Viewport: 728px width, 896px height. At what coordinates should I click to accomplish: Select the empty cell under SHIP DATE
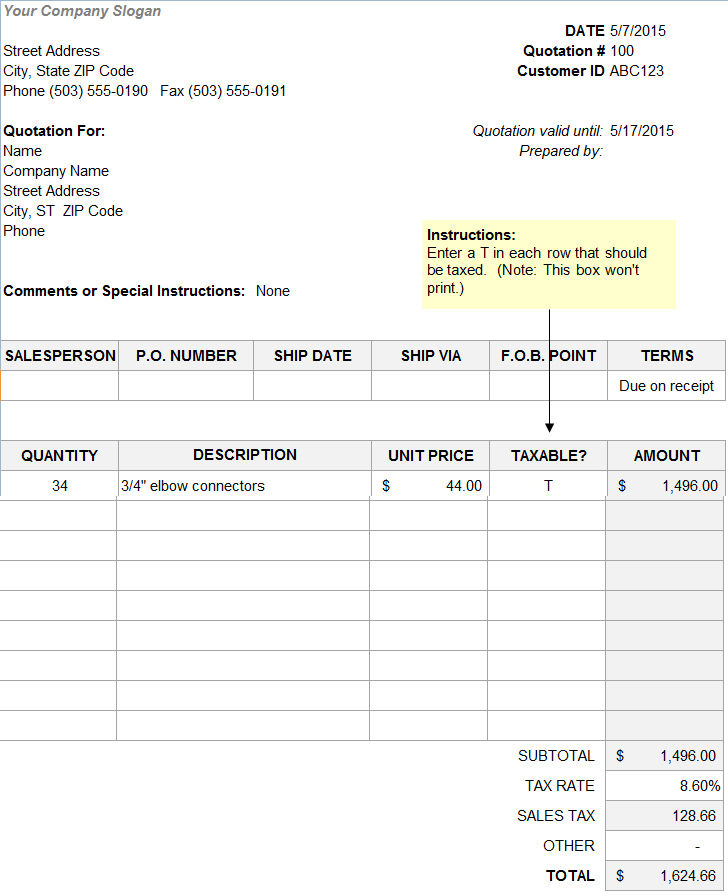[312, 386]
